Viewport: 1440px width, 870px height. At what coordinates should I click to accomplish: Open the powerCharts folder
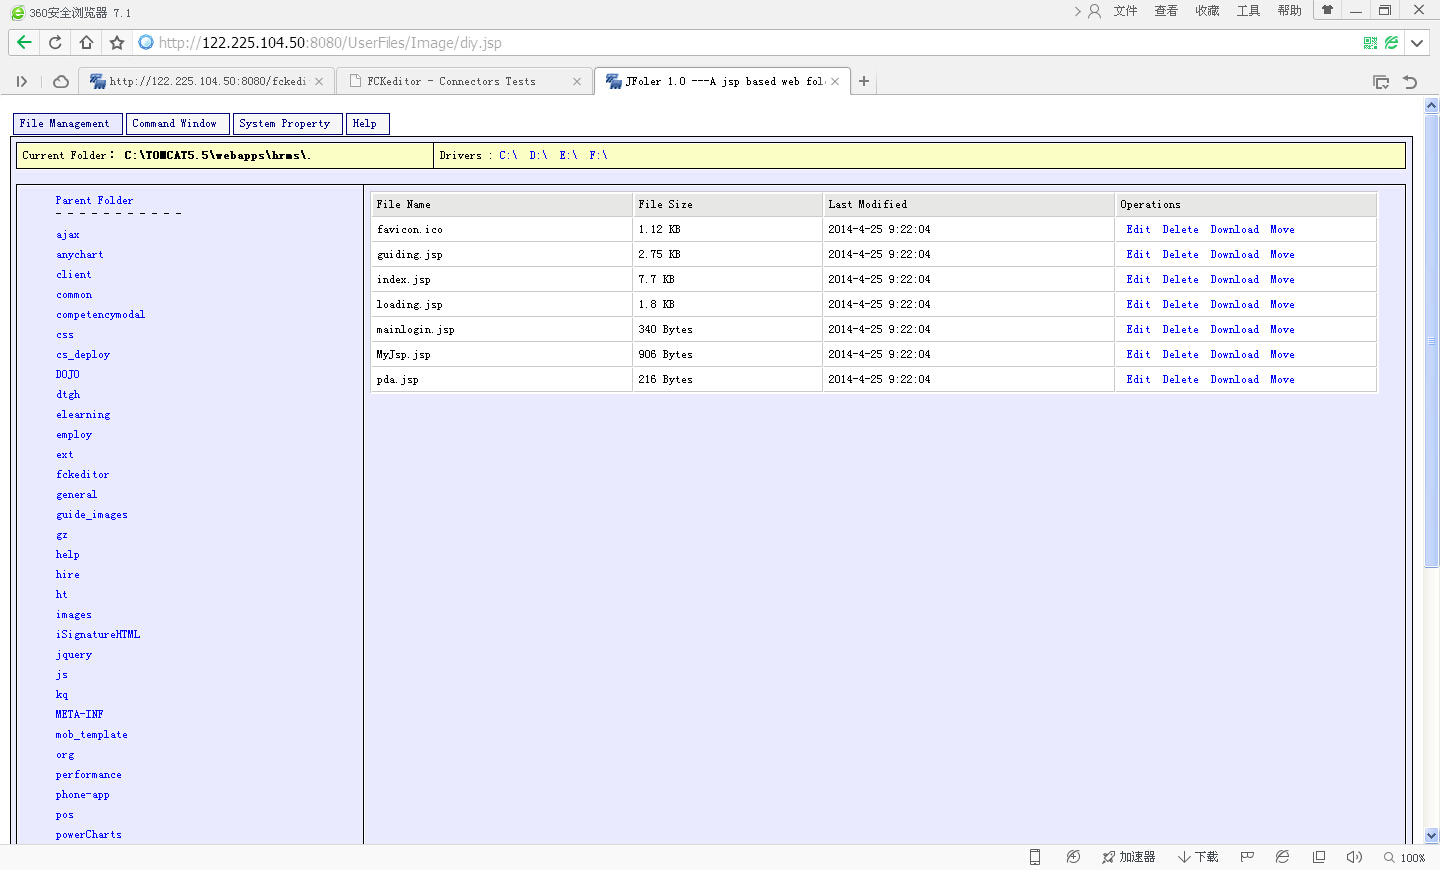89,835
